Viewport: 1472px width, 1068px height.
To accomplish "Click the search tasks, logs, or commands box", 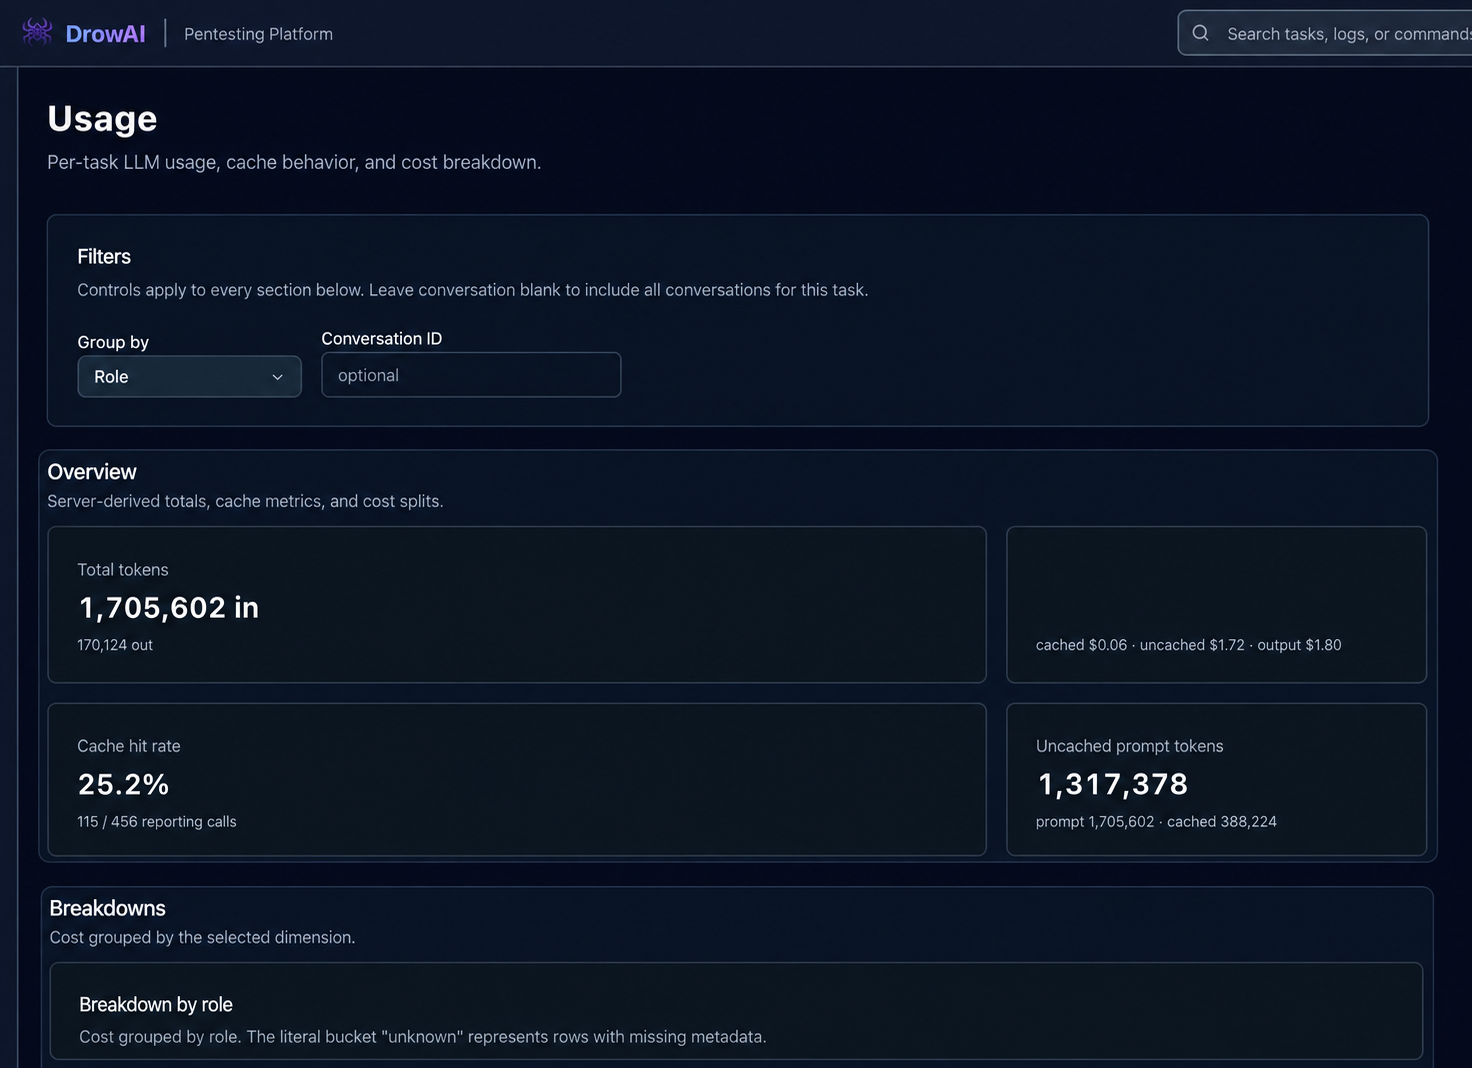I will [1325, 33].
